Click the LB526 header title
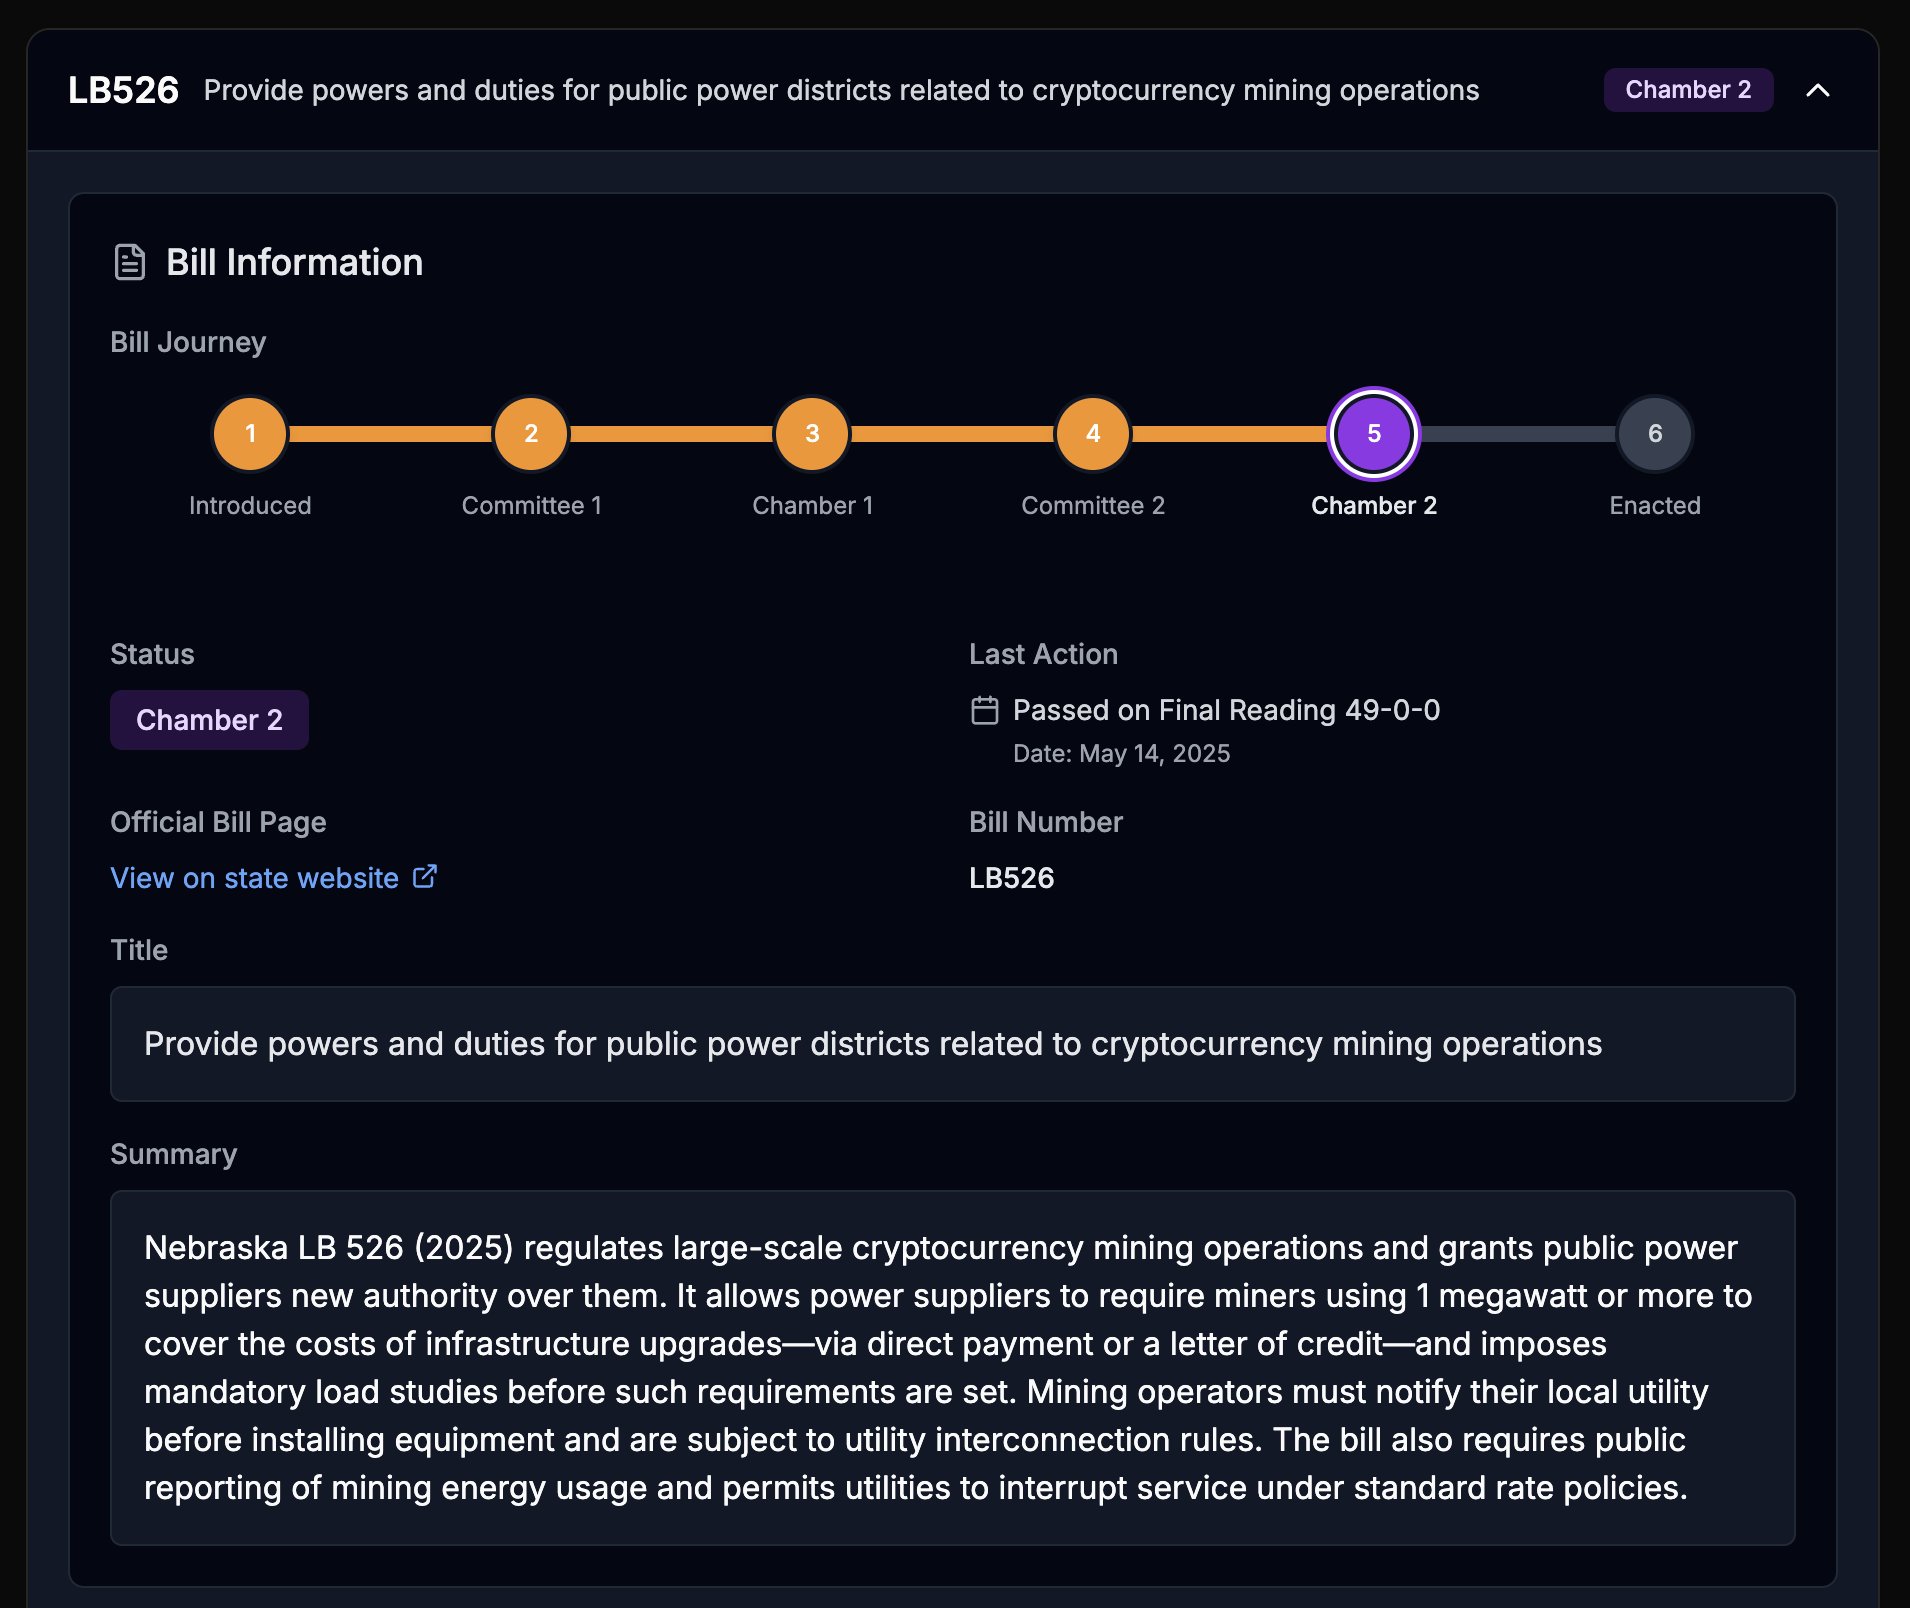 (123, 90)
